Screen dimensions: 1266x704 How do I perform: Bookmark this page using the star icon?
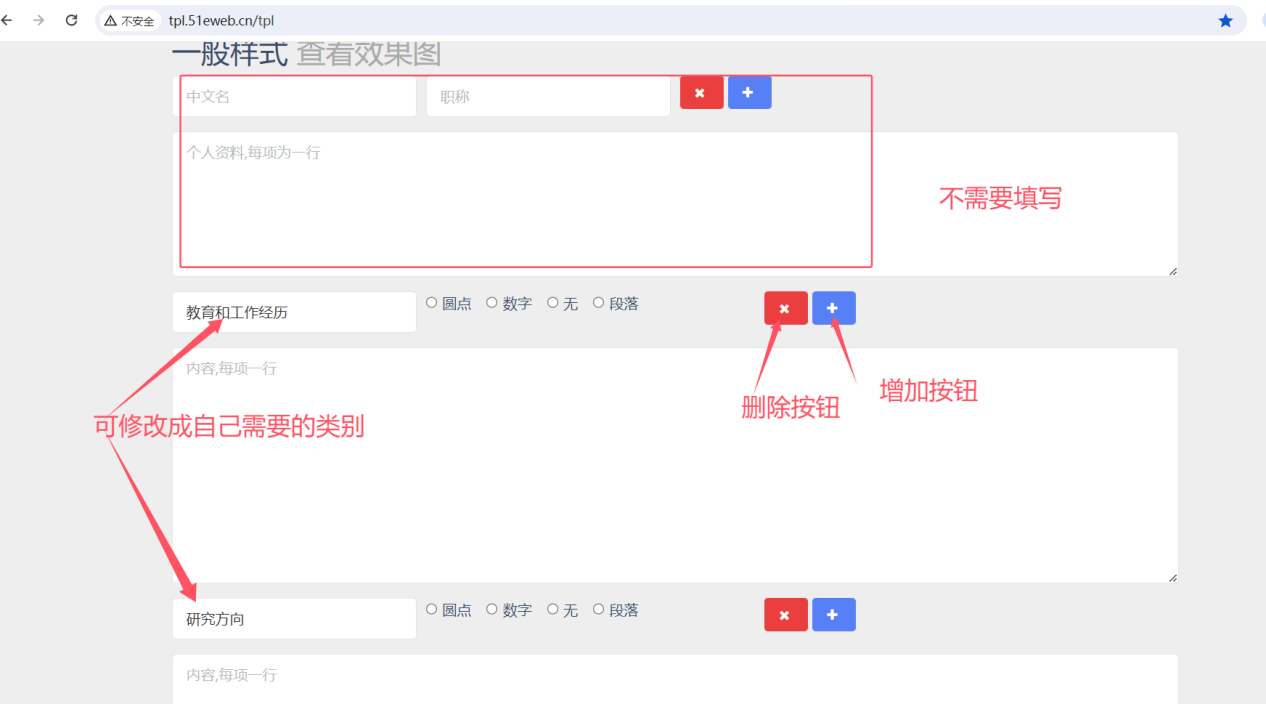pyautogui.click(x=1225, y=20)
